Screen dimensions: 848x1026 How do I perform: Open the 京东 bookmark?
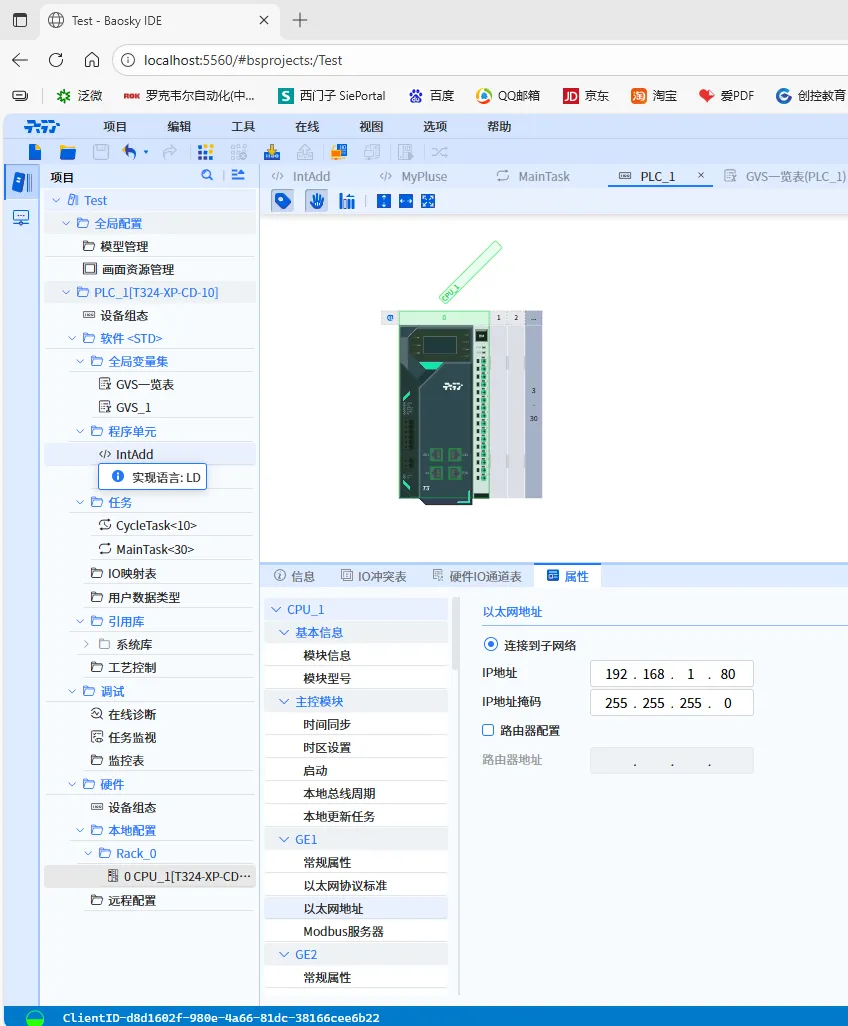[586, 96]
